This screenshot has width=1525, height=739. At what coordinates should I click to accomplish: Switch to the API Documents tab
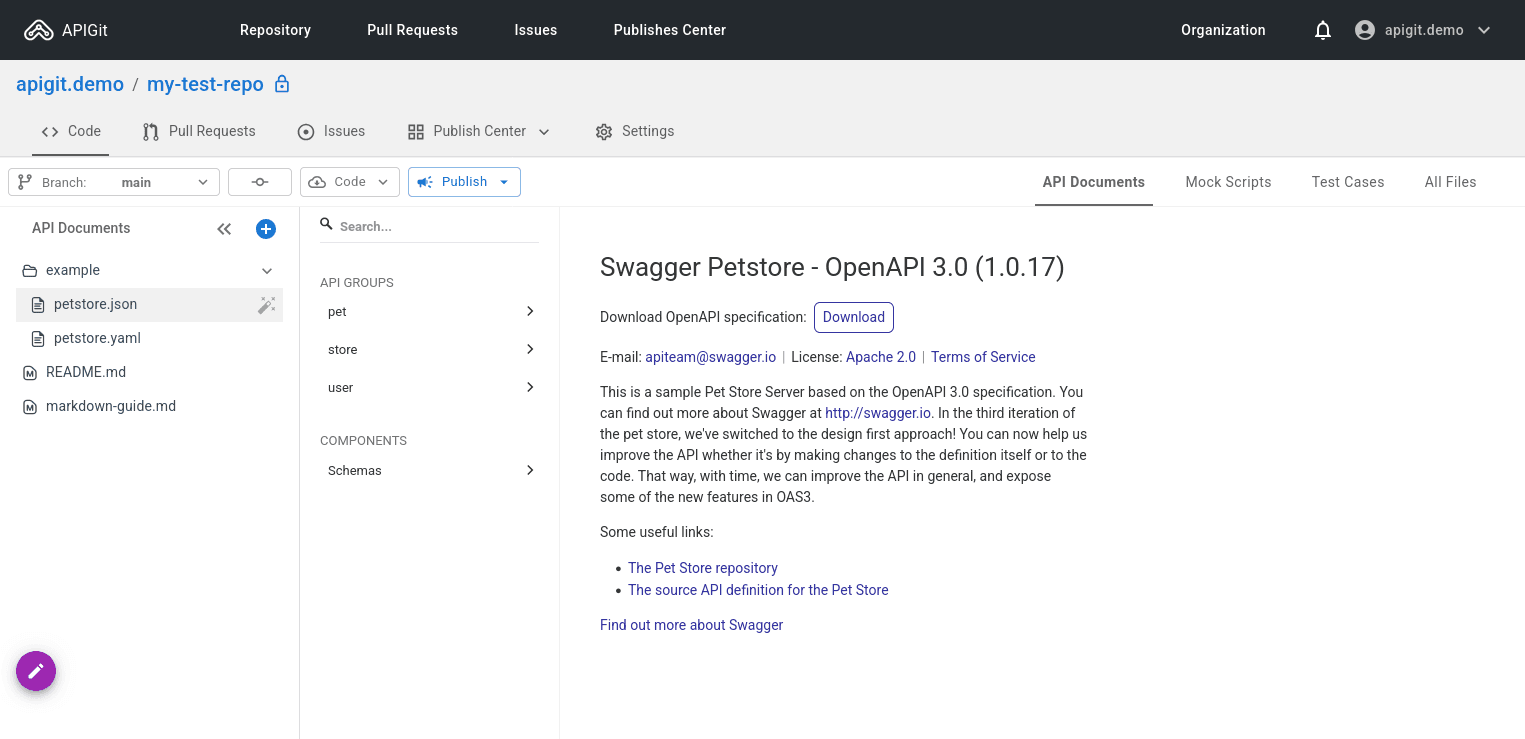[1094, 182]
